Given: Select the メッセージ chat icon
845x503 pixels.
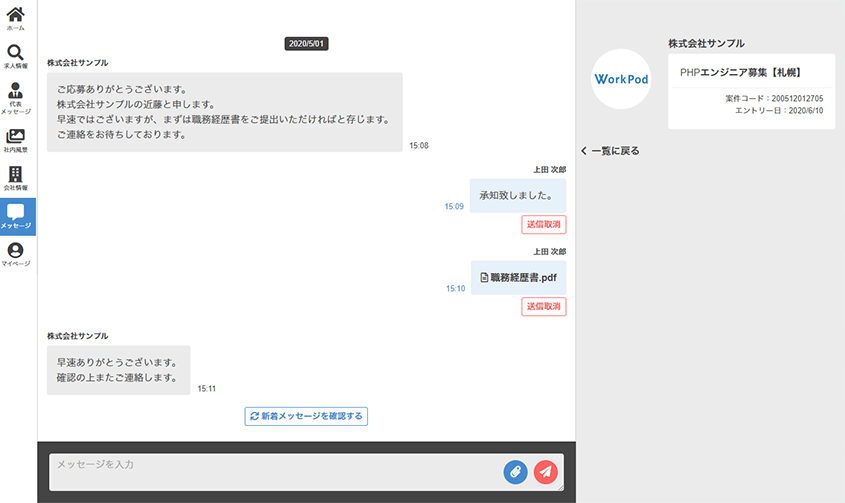Looking at the screenshot, I should click(16, 216).
